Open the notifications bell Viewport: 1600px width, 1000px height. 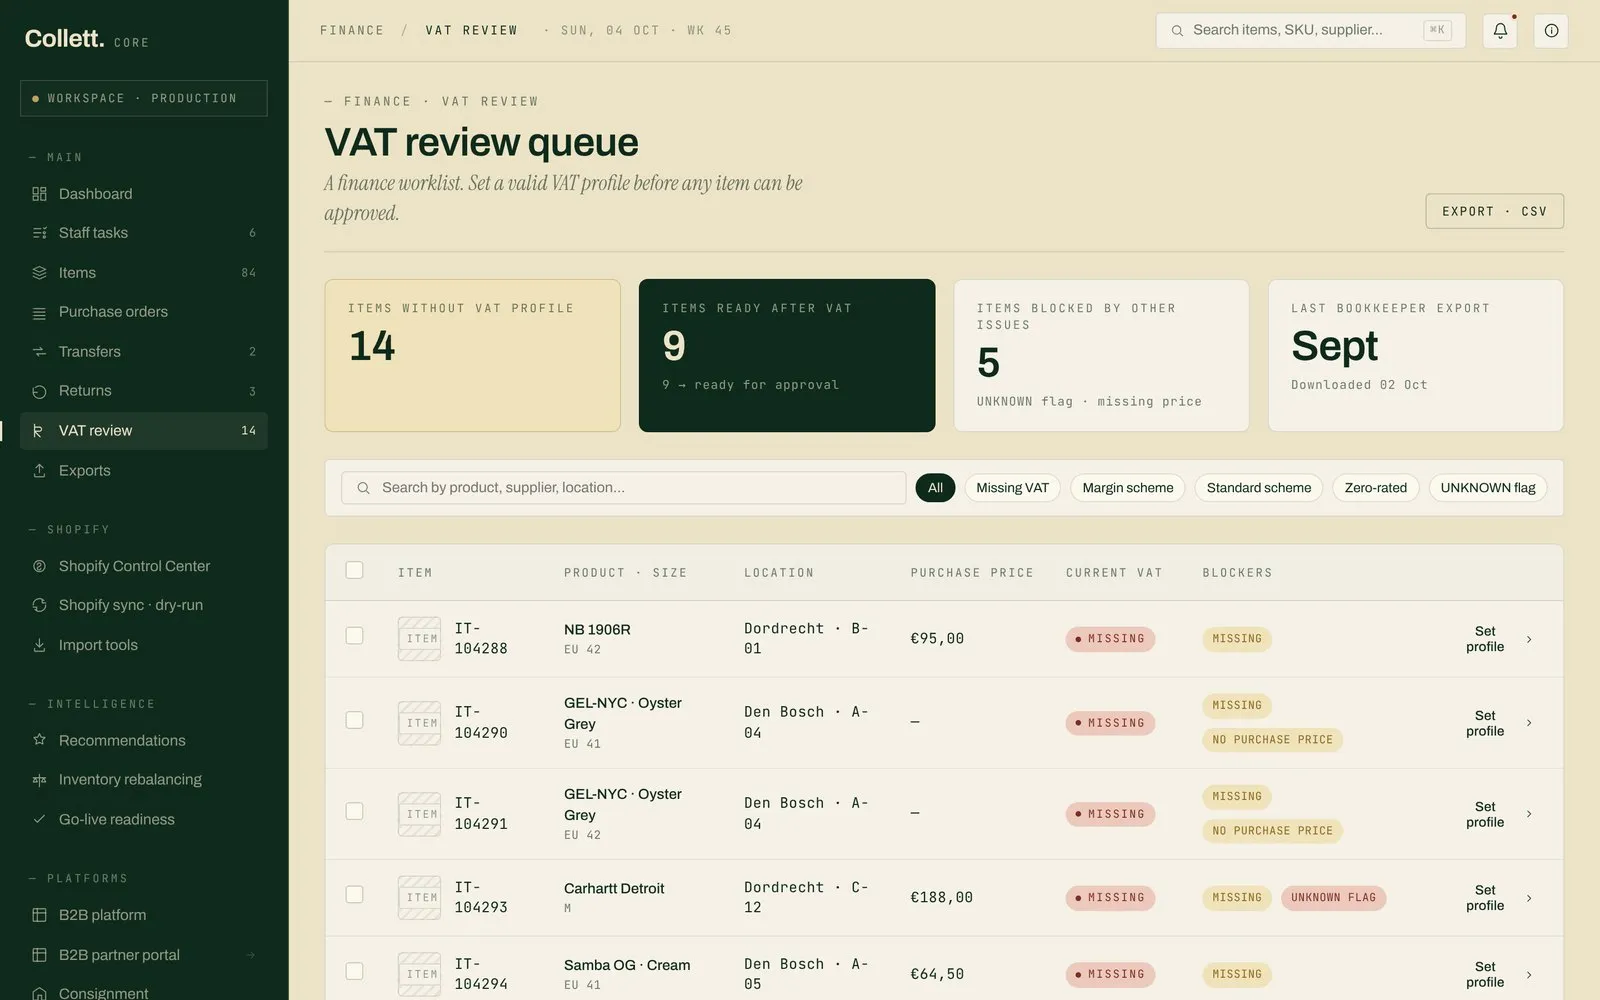point(1500,31)
